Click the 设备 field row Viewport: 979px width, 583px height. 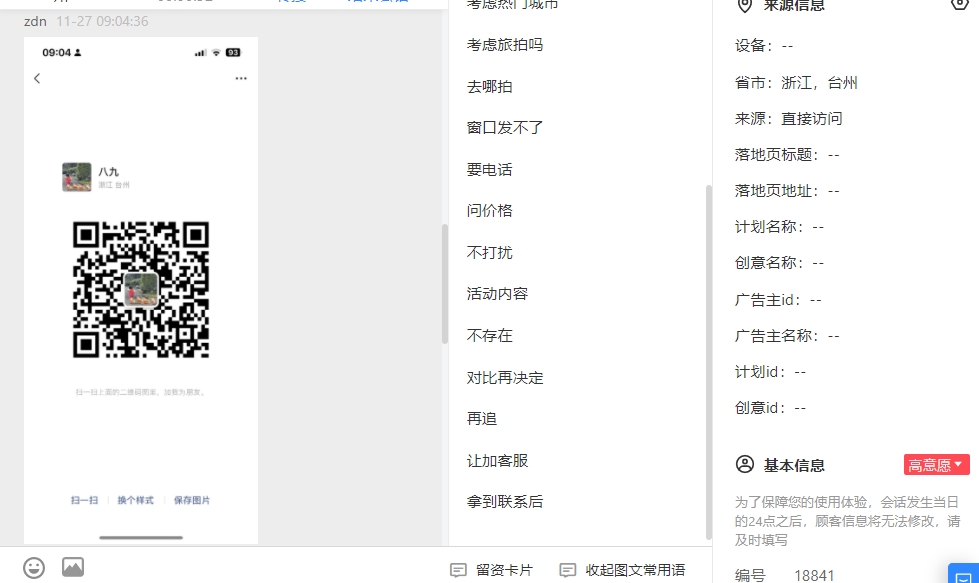[x=764, y=46]
